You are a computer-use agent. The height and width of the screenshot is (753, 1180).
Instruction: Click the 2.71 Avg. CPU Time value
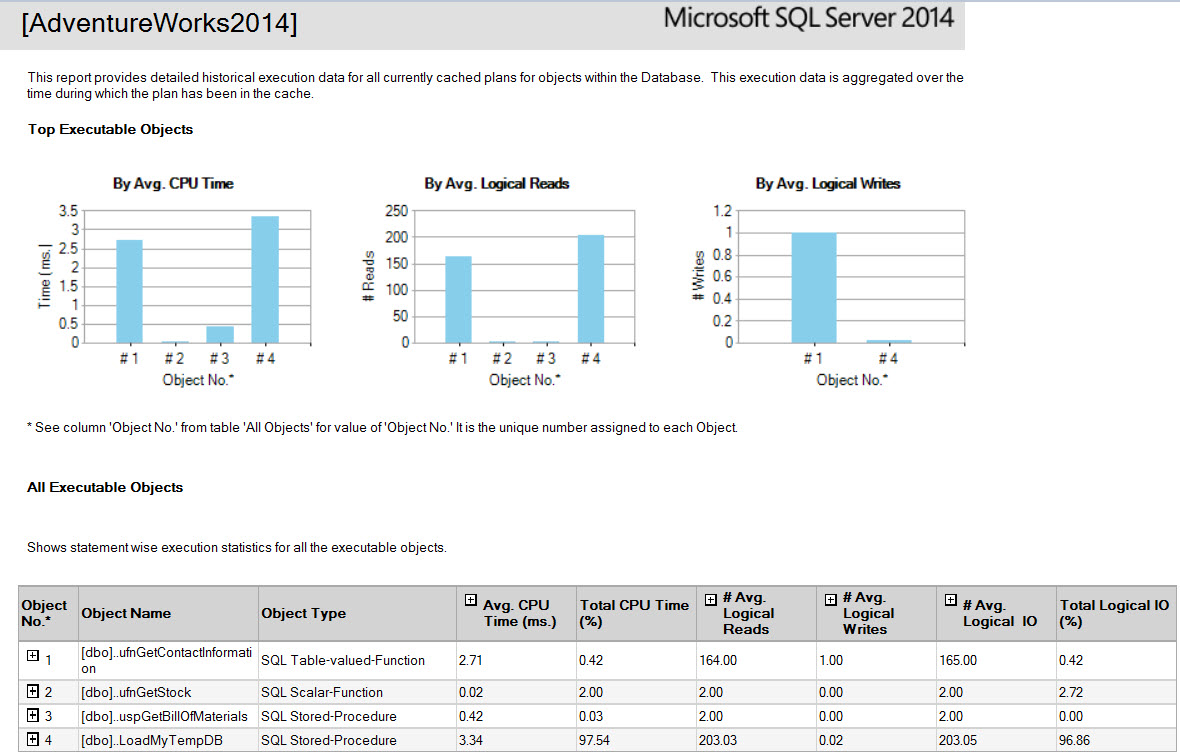tap(471, 660)
